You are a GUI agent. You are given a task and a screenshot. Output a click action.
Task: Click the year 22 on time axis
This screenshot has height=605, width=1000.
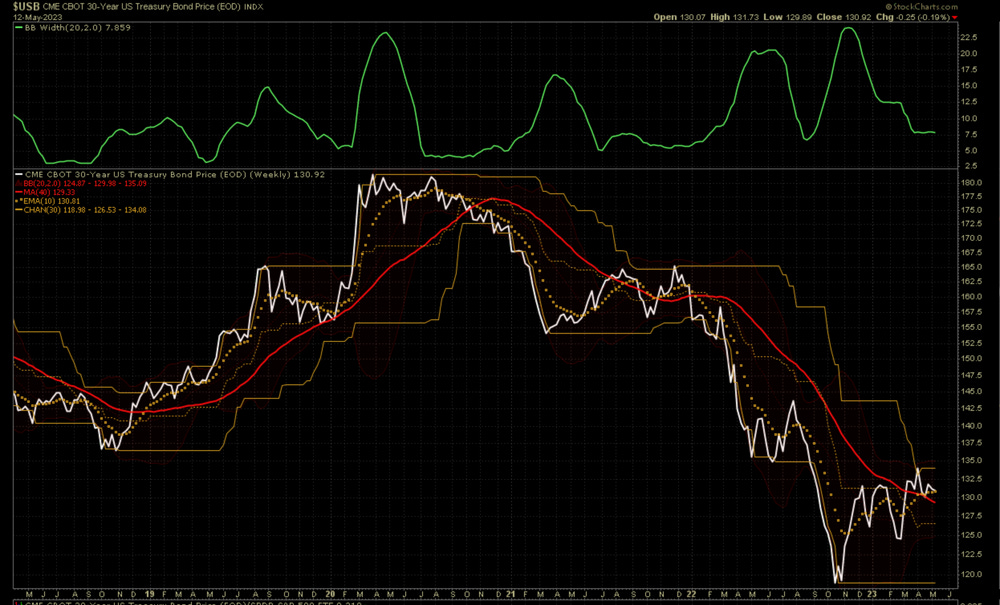(691, 594)
